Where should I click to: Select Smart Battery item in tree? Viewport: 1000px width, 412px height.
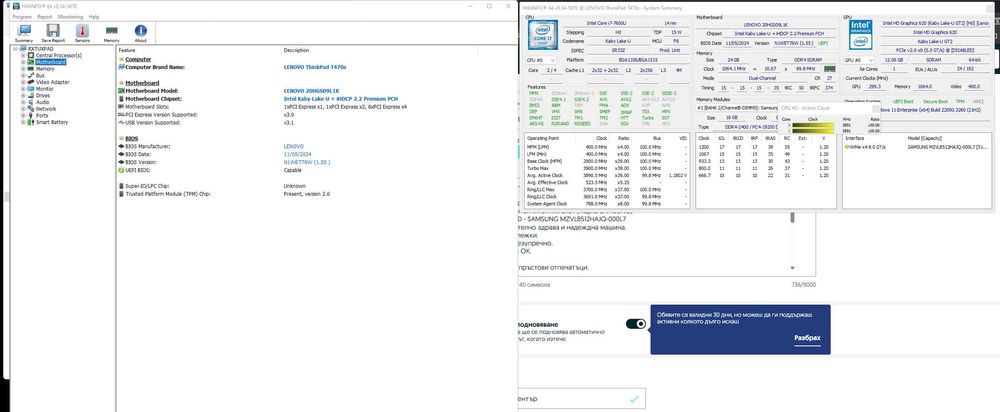tap(52, 122)
